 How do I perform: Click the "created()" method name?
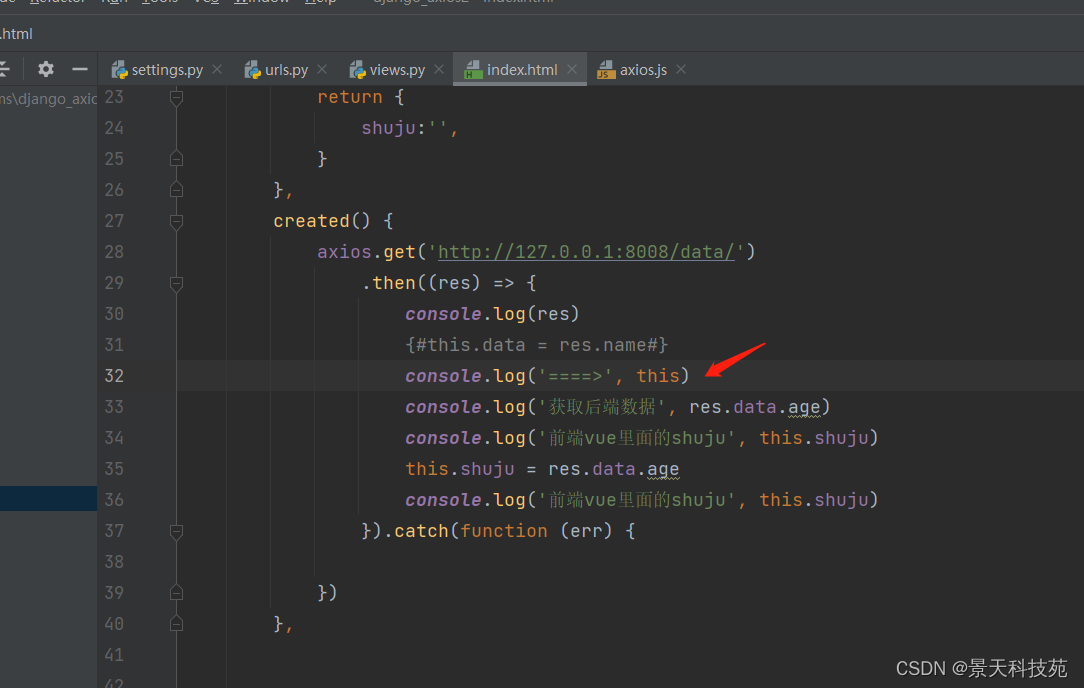coord(322,221)
